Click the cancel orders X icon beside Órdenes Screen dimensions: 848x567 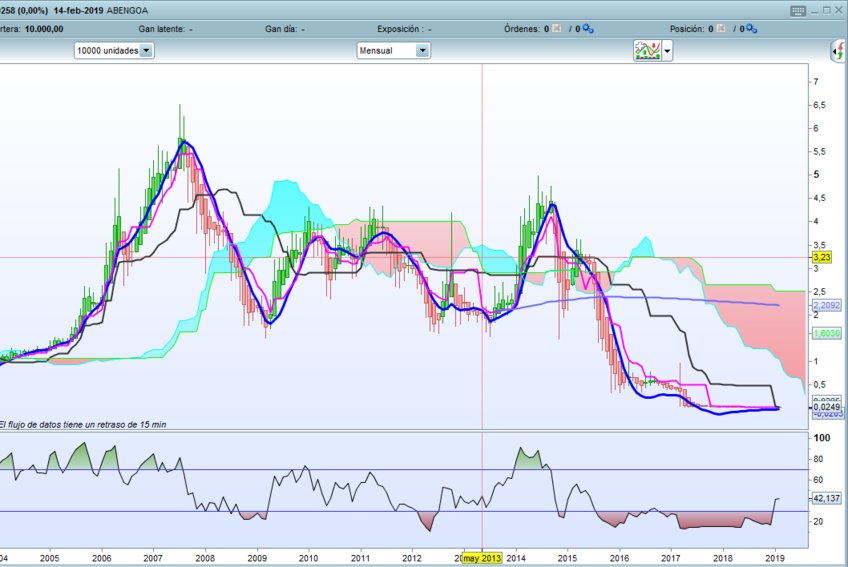556,29
